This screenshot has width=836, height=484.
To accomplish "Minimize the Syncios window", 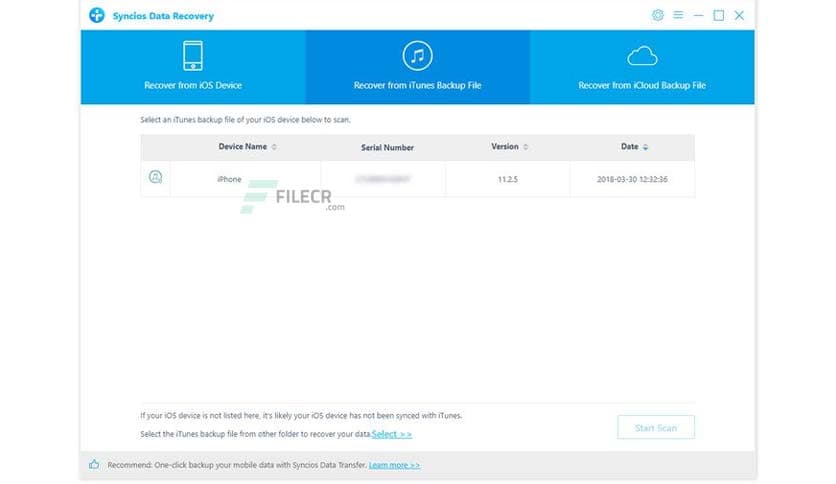I will (698, 15).
